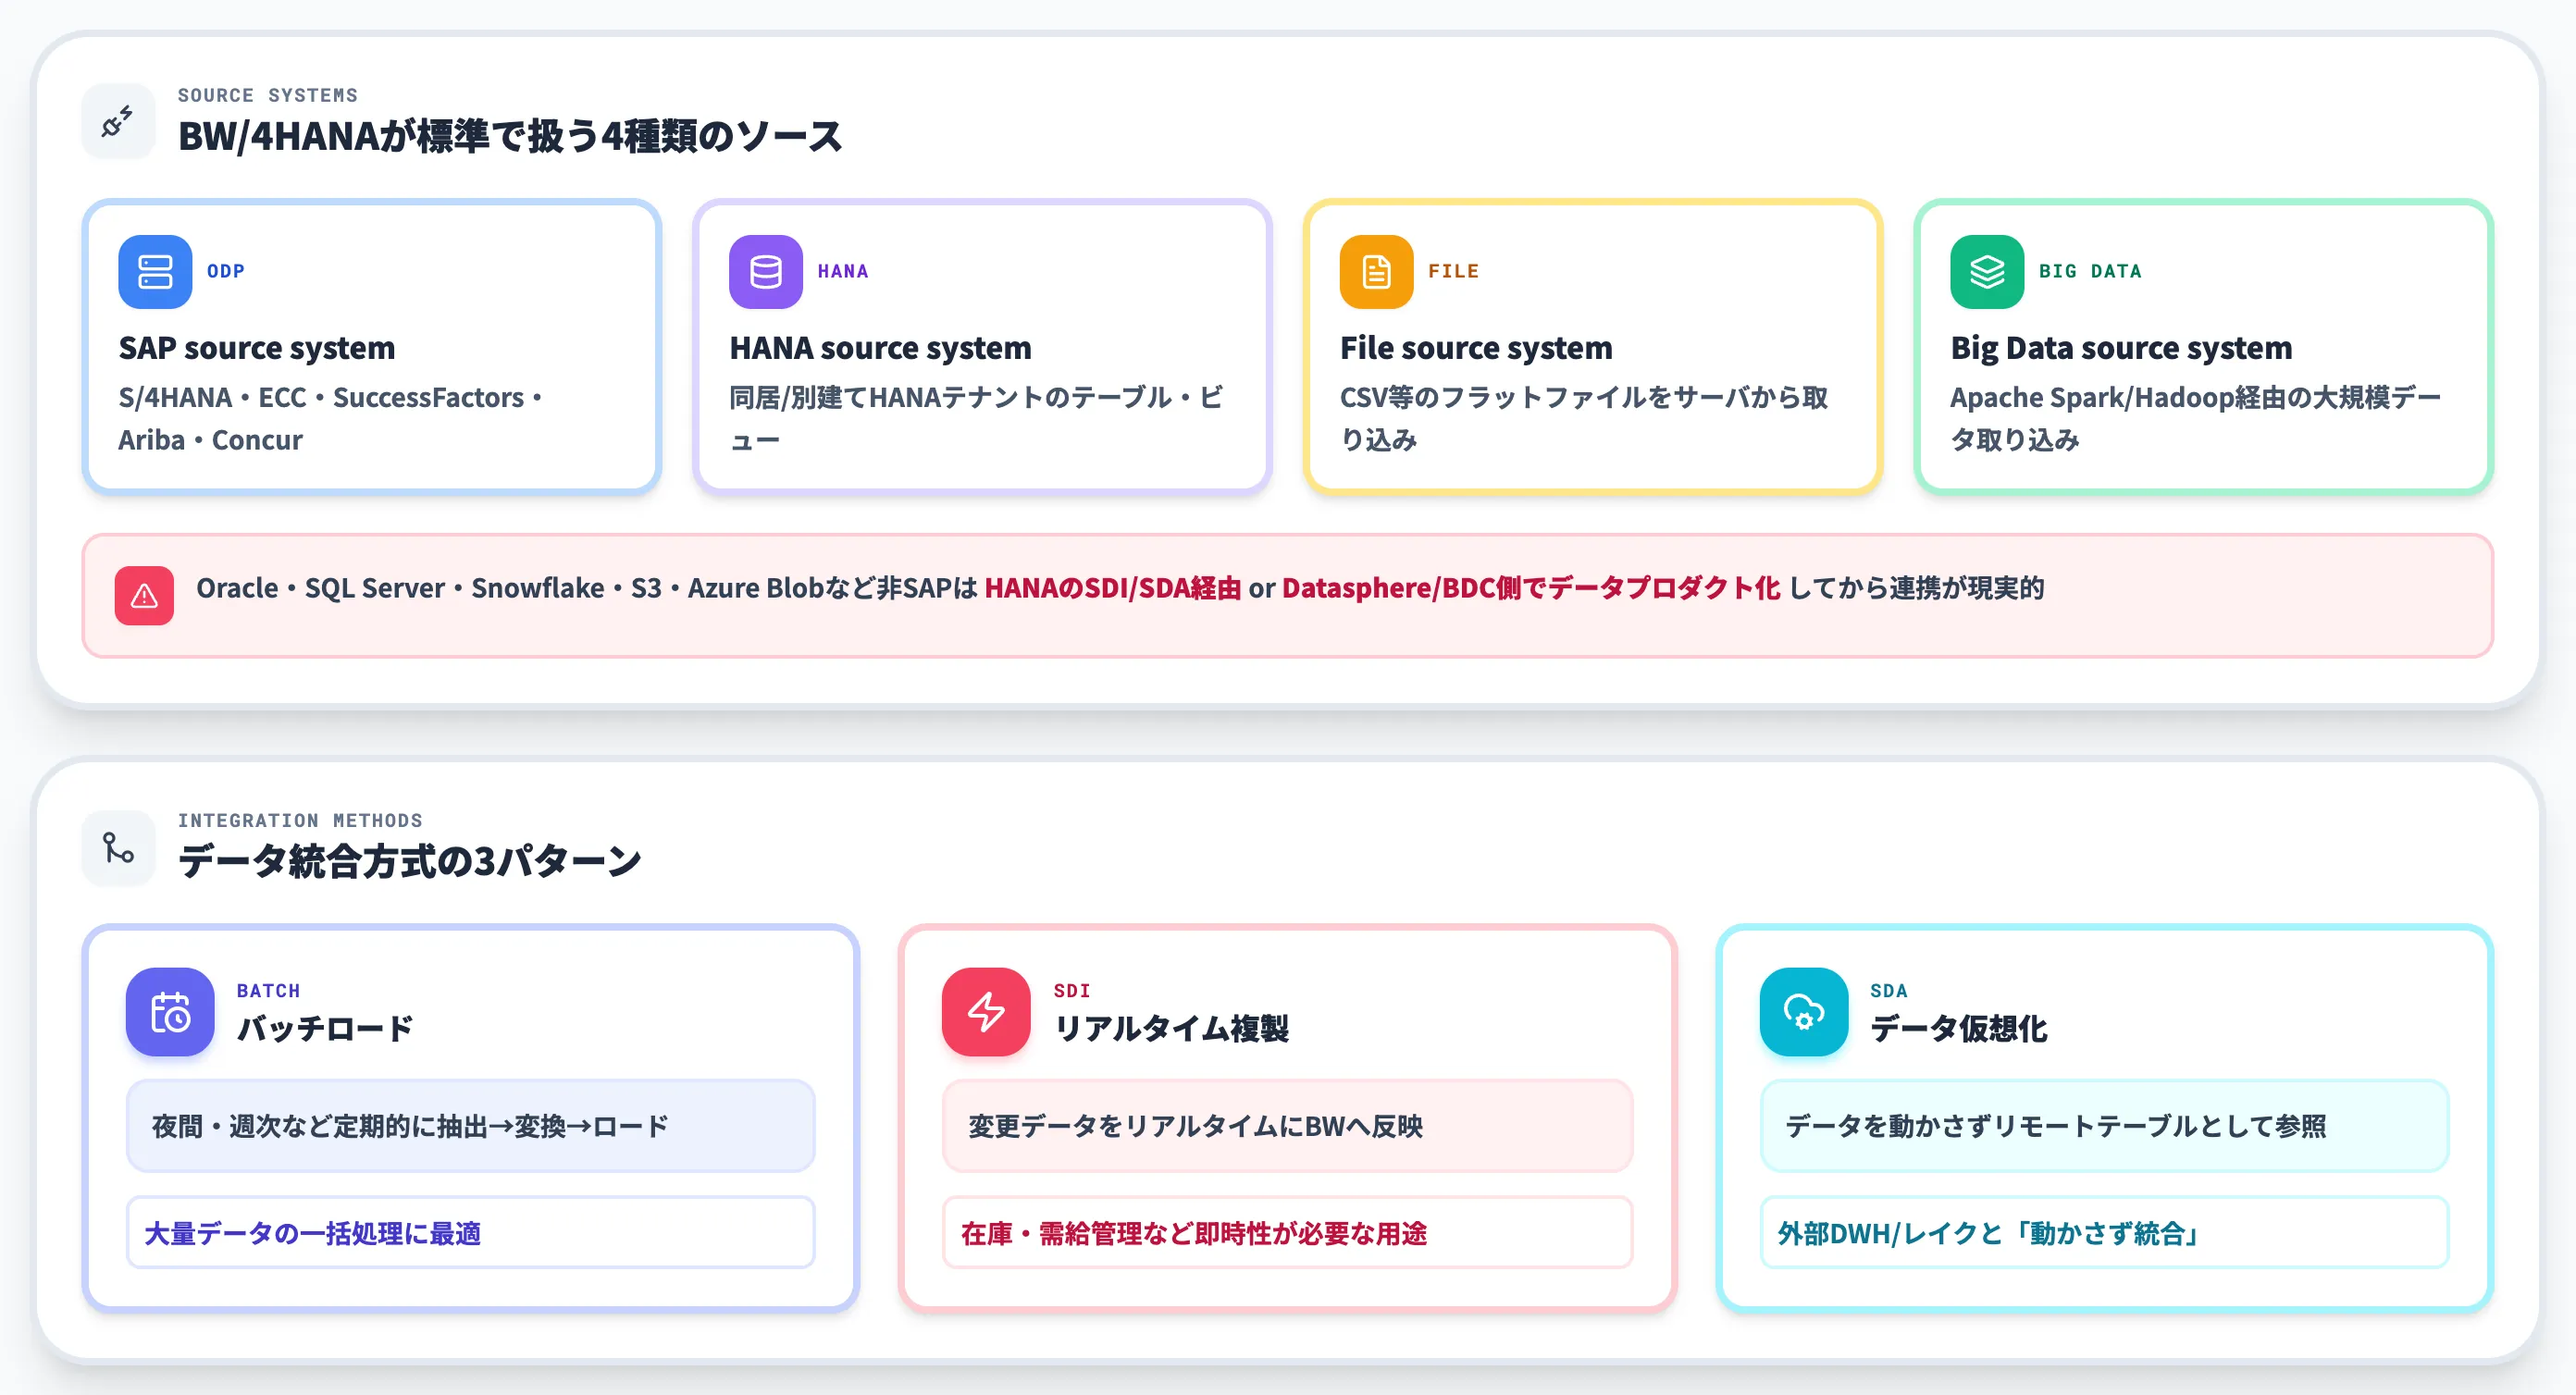Click the 外部DWH/レイクと「動かさず統合」 pill
This screenshot has height=1395, width=2576.
2104,1233
